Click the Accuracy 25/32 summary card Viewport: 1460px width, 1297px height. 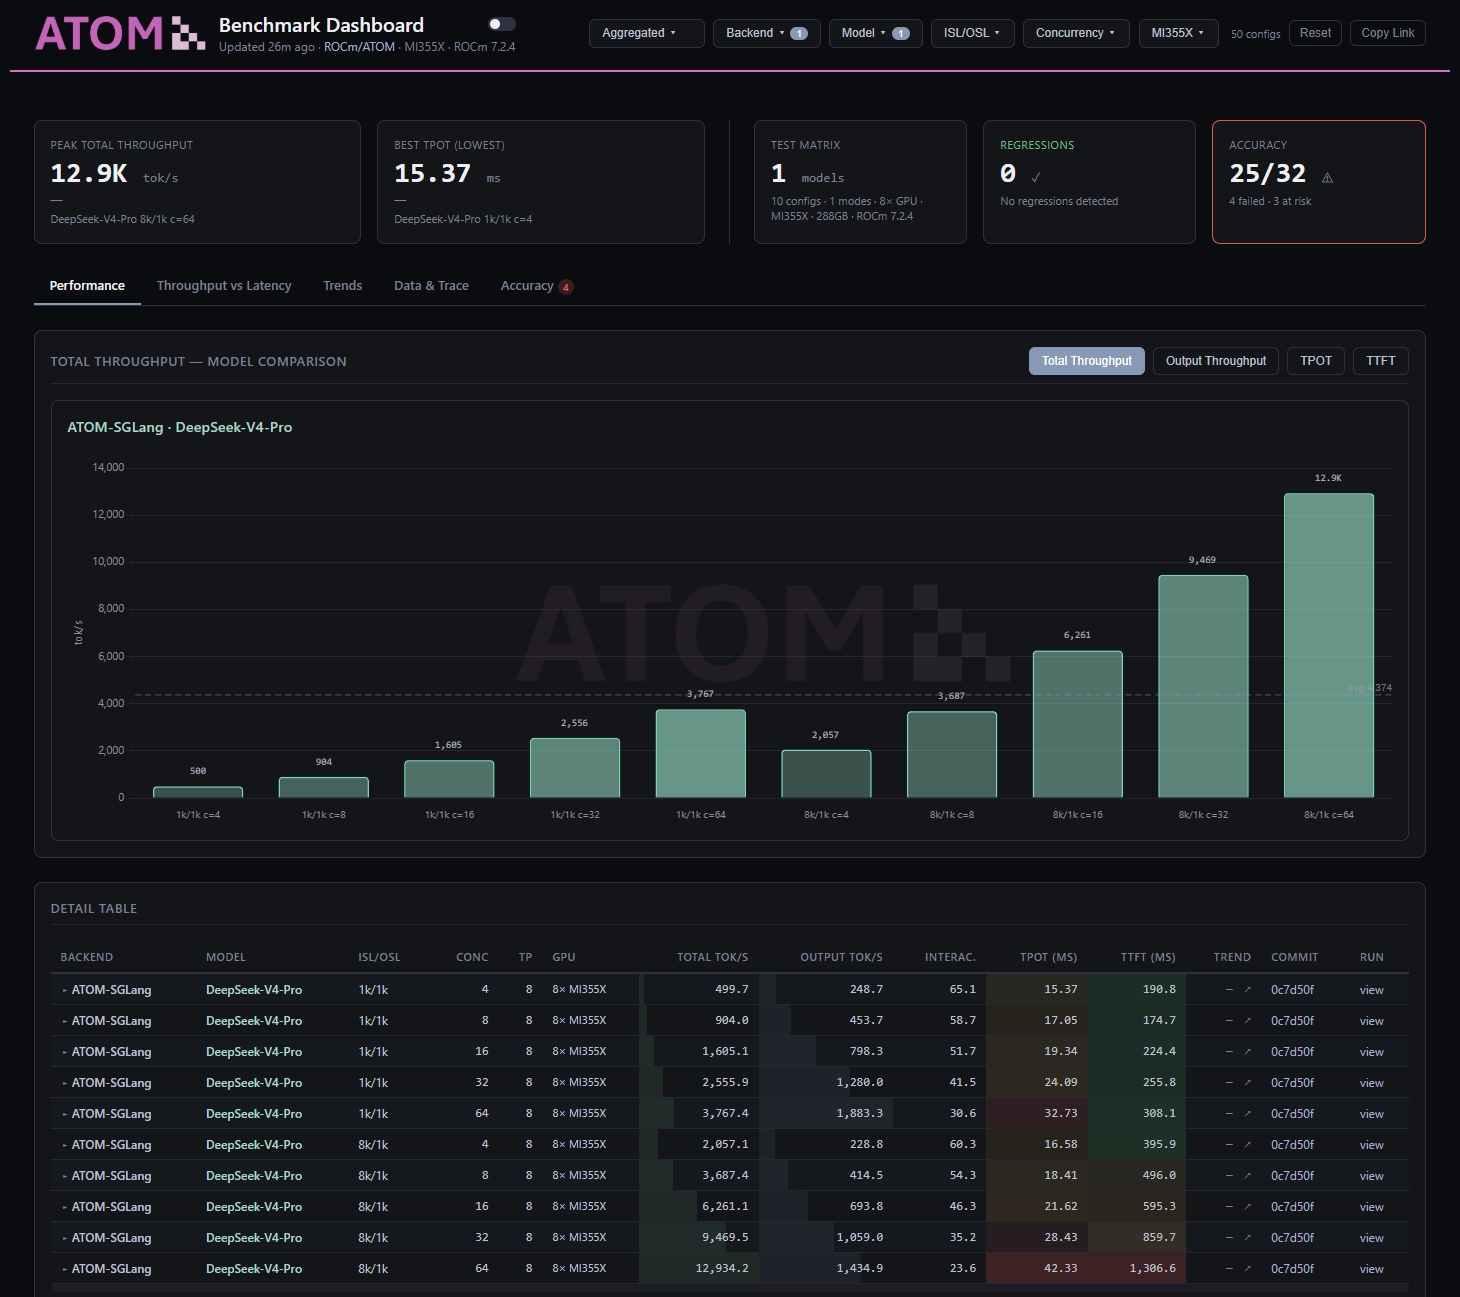click(1318, 182)
